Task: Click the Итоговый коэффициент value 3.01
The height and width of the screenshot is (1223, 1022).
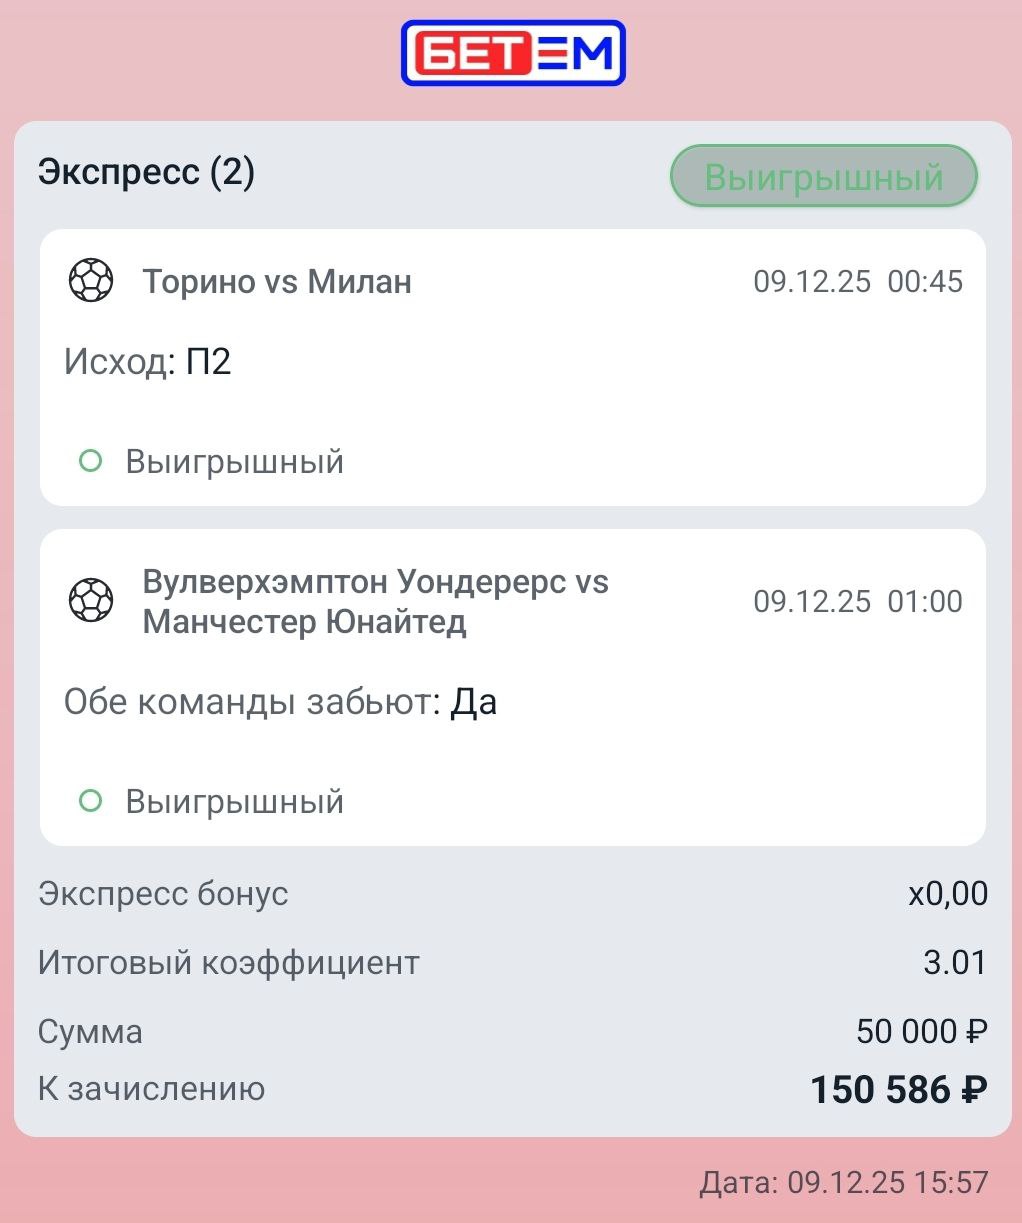Action: pos(955,962)
